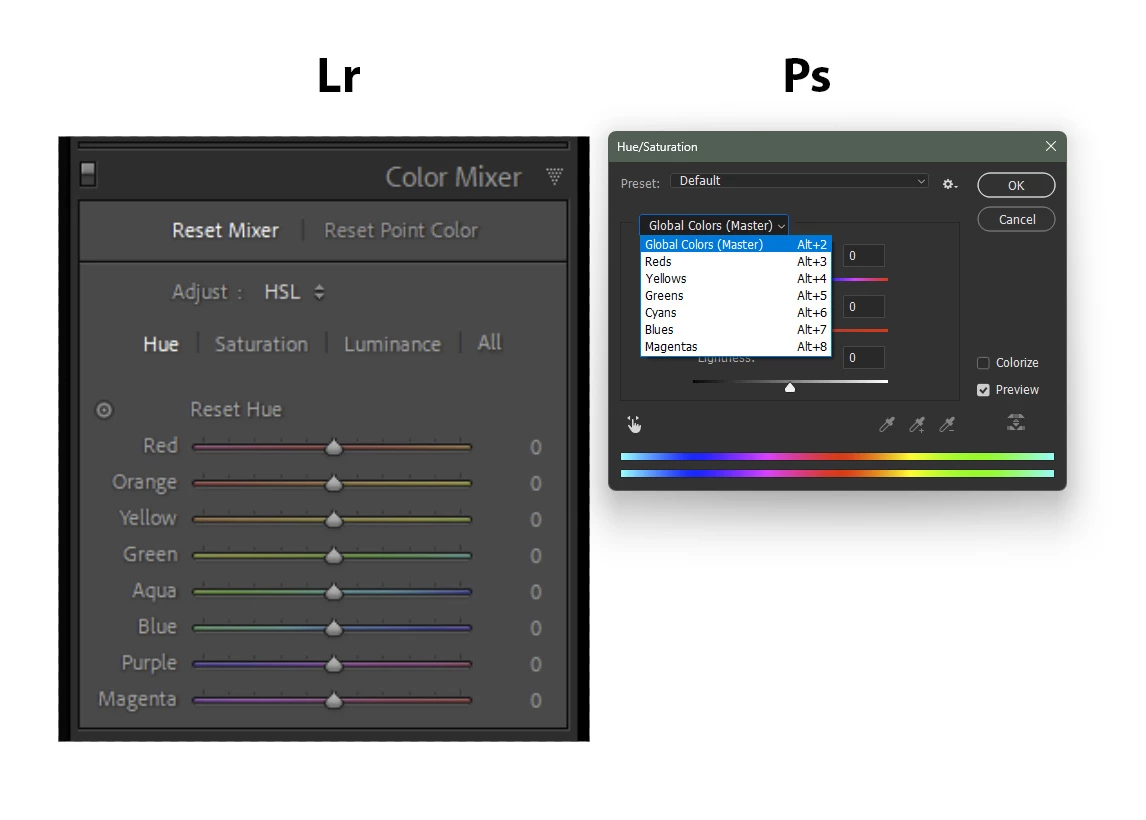Select Magentas from the channel list
Viewport: 1146px width, 820px height.
point(735,346)
